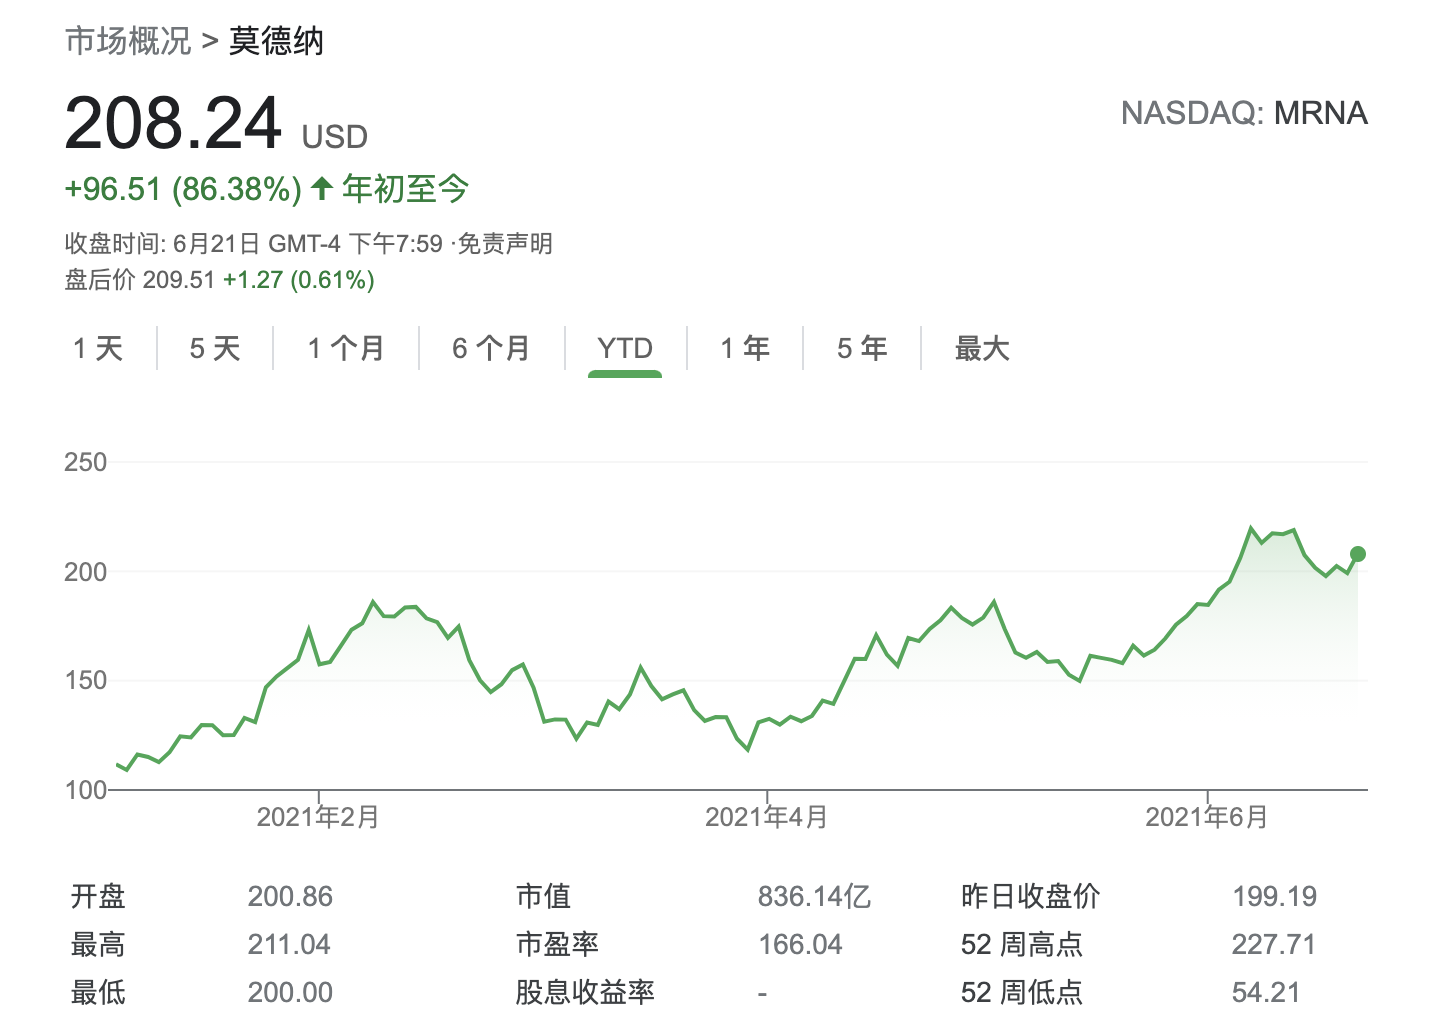Image resolution: width=1444 pixels, height=1032 pixels.
Task: Click the 最低 value 200.00
Action: point(290,992)
